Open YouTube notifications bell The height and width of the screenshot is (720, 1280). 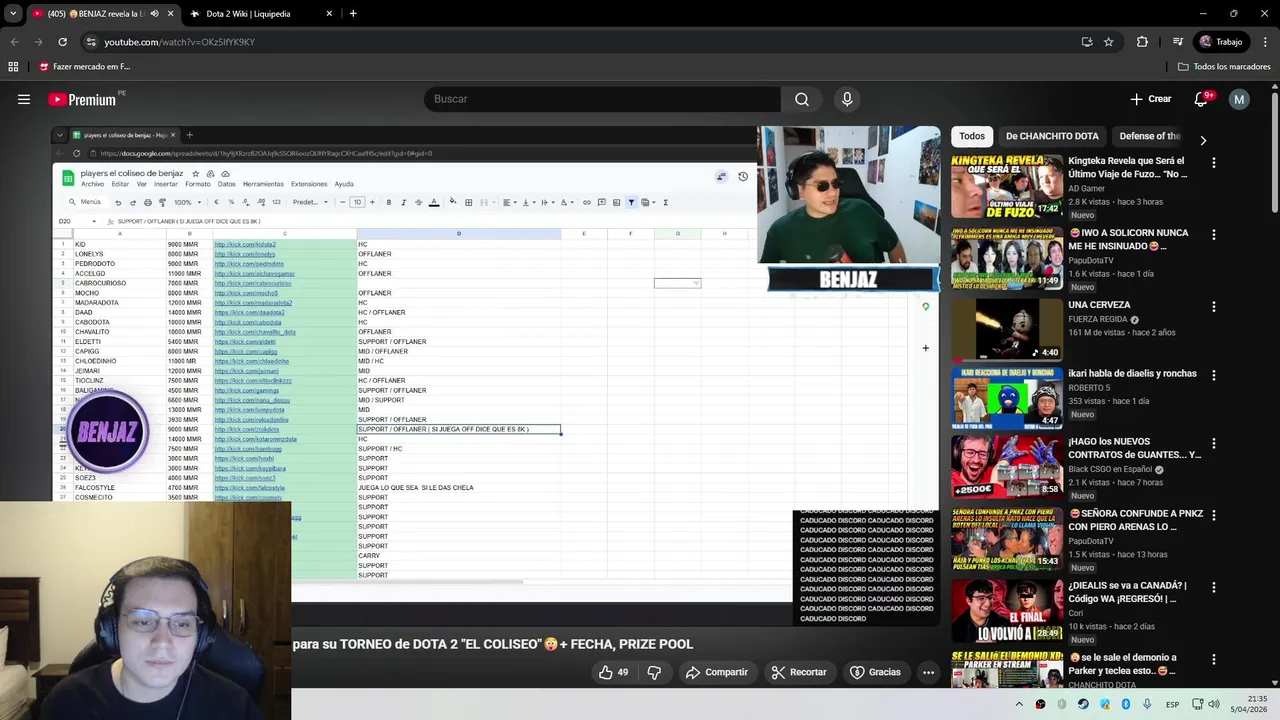1202,99
